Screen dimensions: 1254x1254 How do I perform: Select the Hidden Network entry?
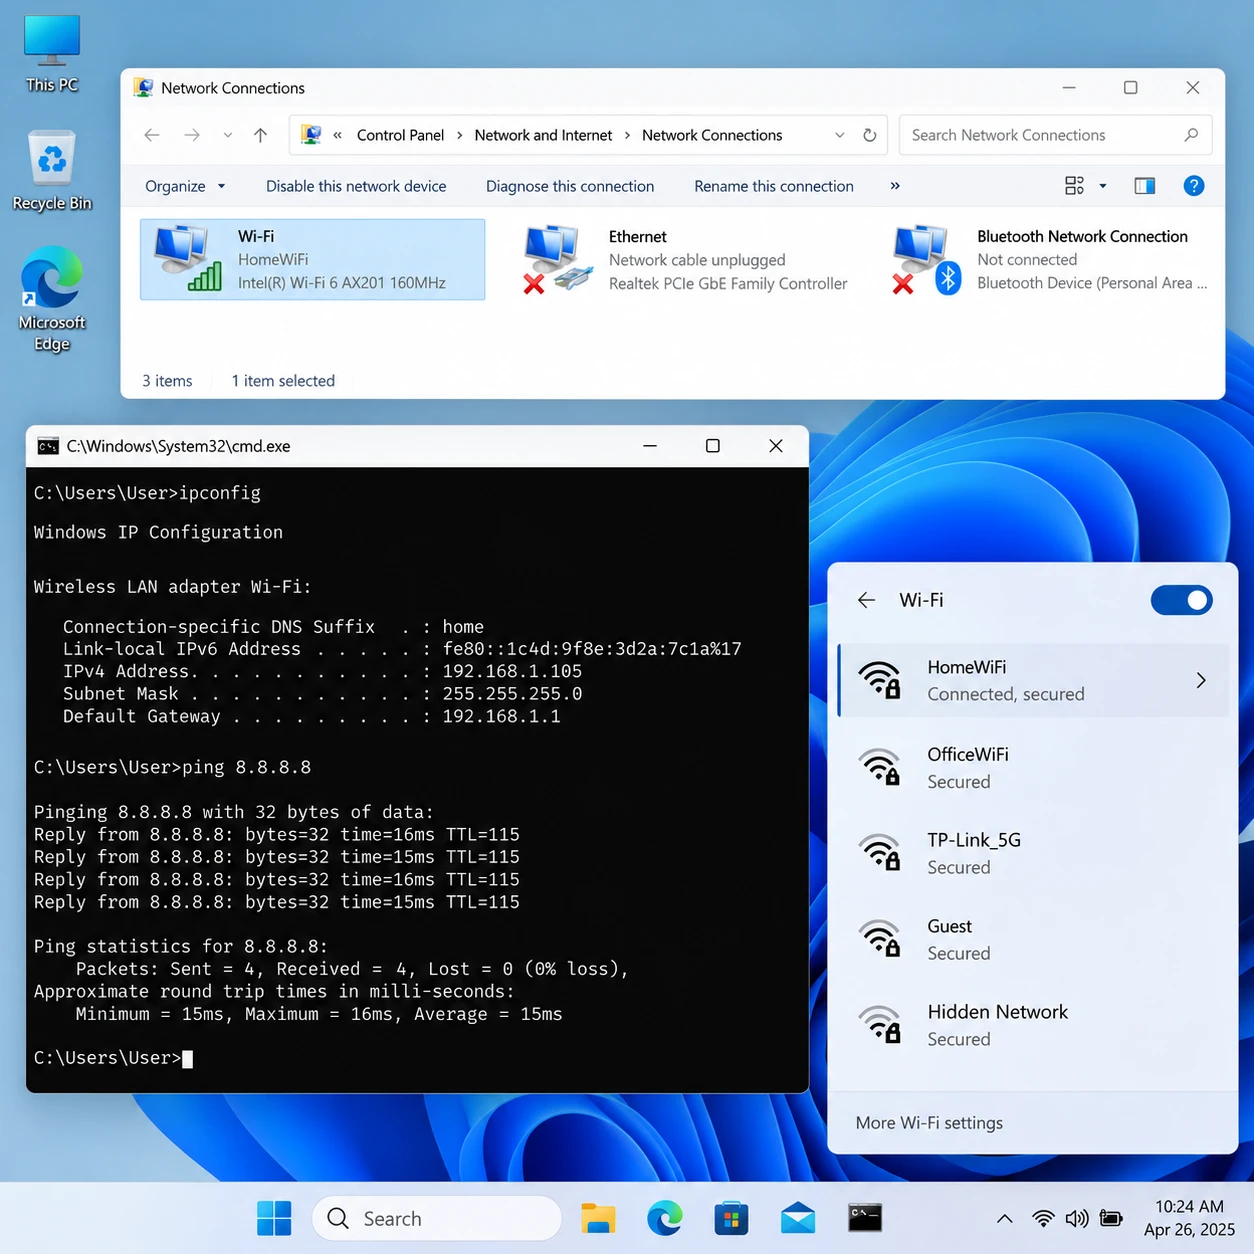coord(1033,1025)
